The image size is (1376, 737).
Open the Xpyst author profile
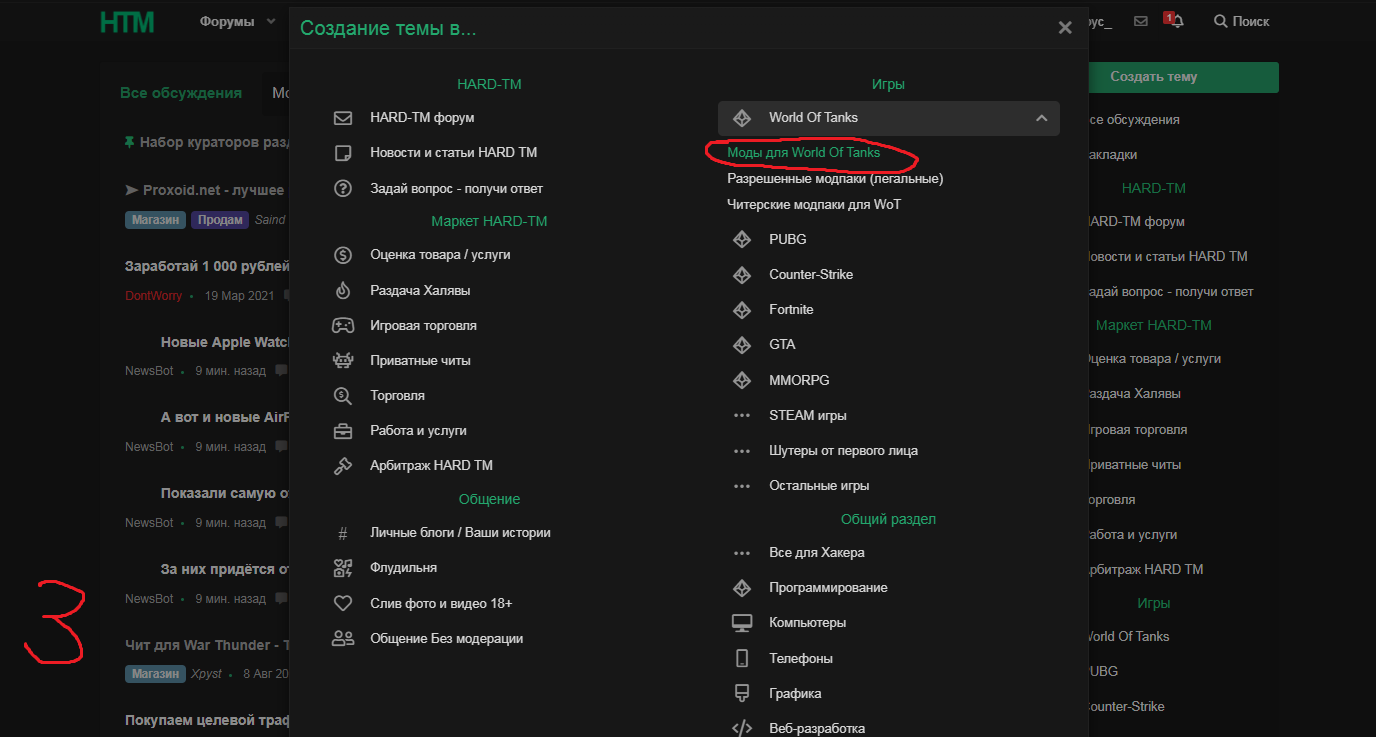pos(206,674)
